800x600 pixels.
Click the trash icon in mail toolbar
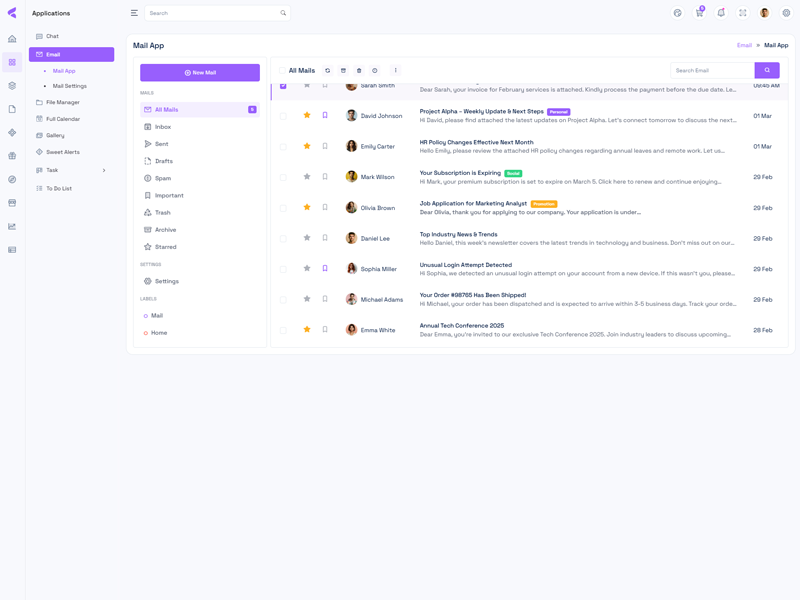359,71
